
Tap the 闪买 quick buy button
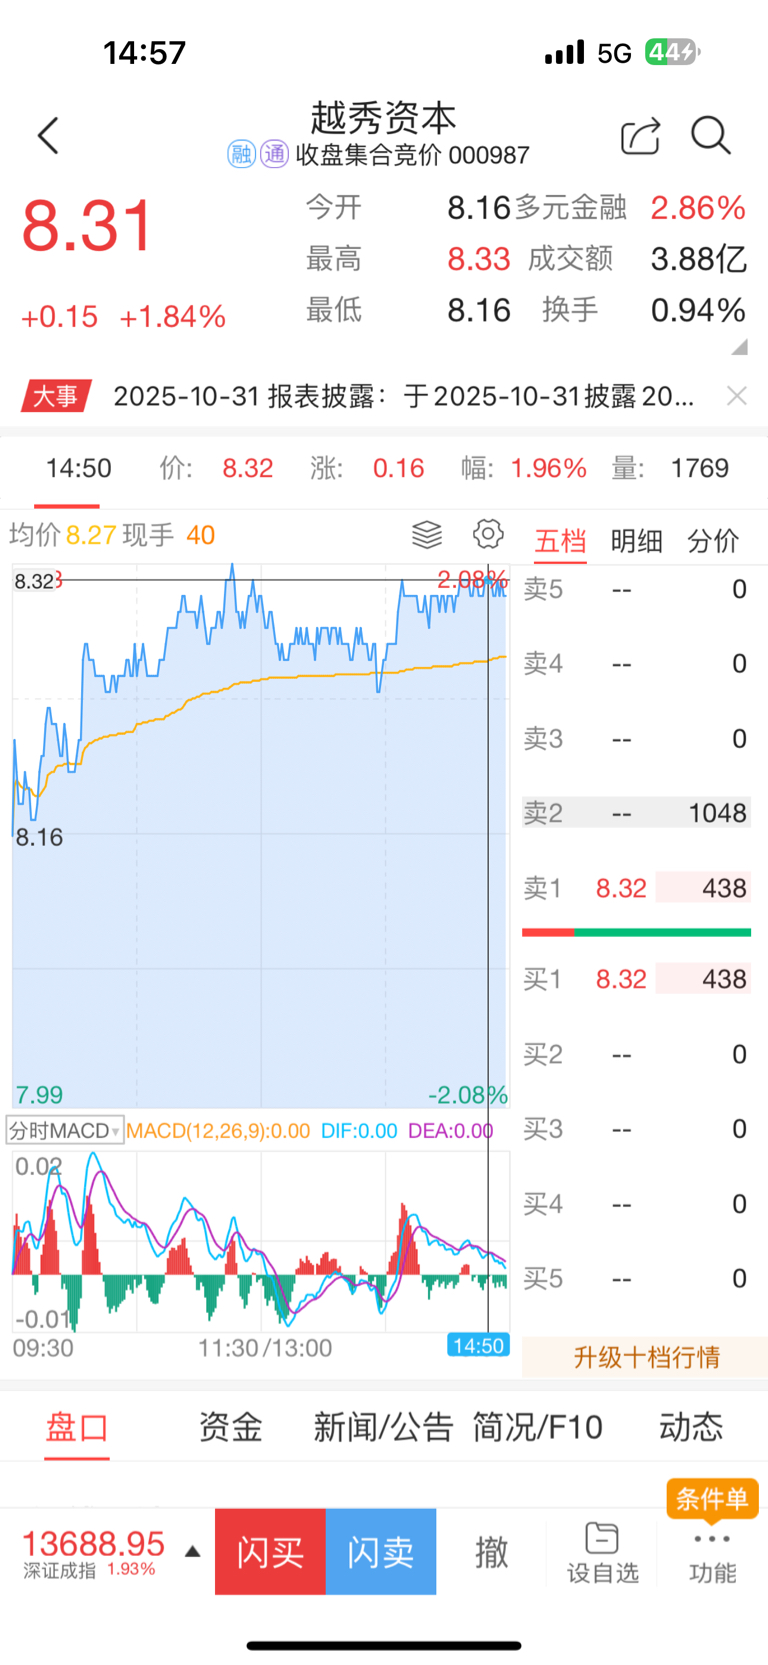tap(270, 1551)
